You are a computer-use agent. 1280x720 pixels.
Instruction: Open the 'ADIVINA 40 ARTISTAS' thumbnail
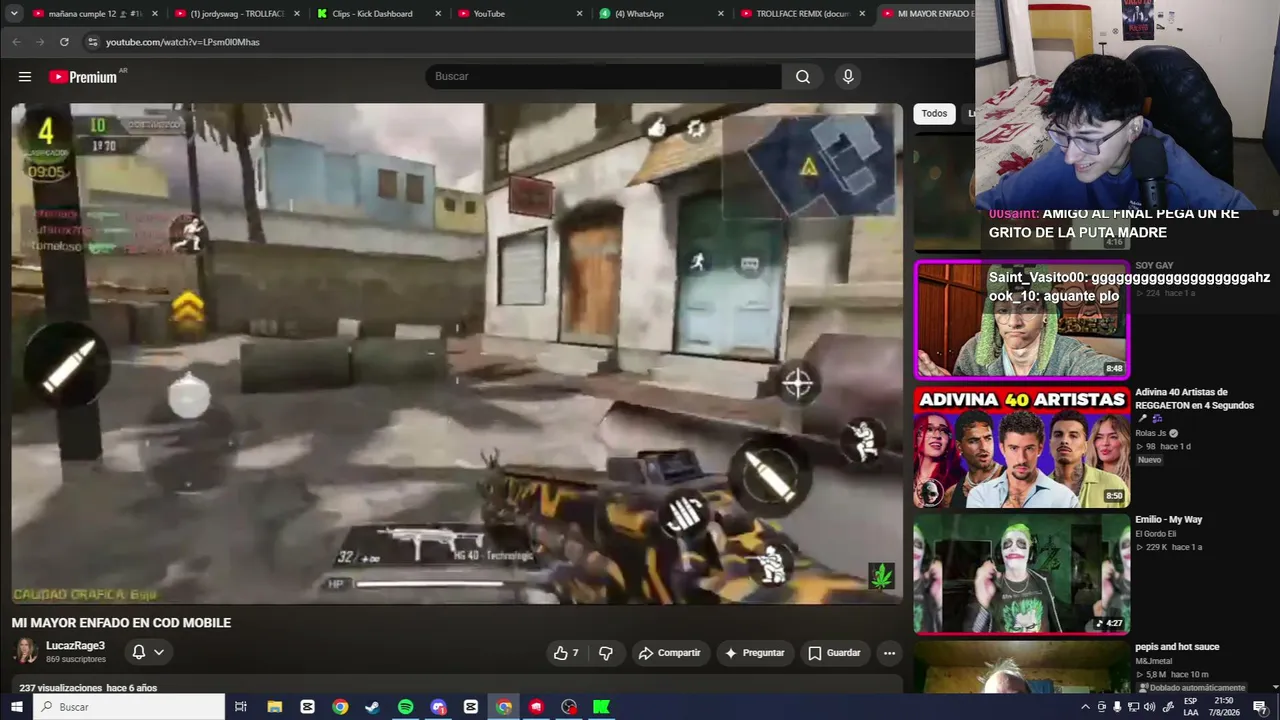[1022, 448]
